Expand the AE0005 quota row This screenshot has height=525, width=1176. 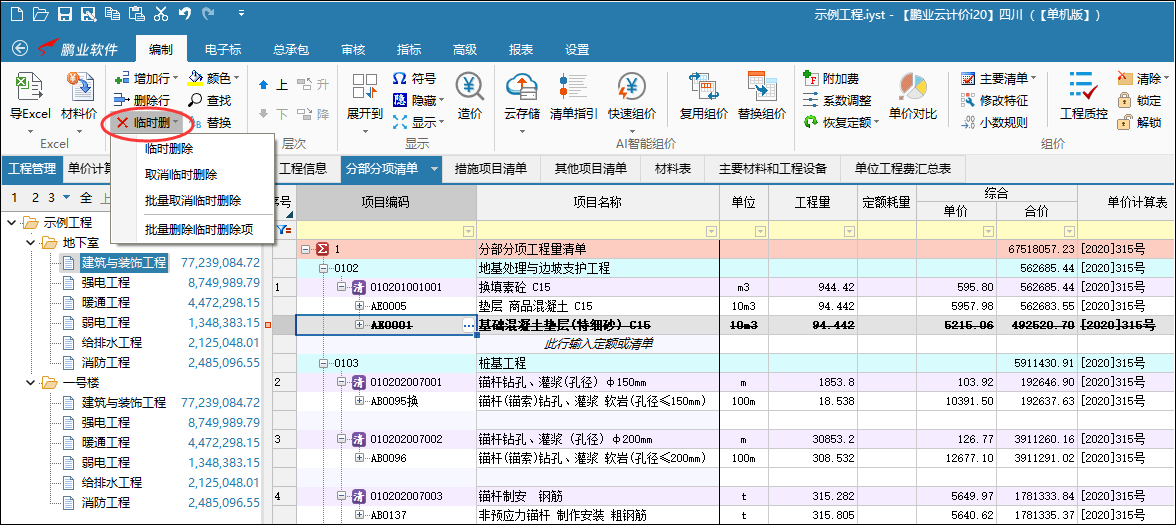pos(360,306)
